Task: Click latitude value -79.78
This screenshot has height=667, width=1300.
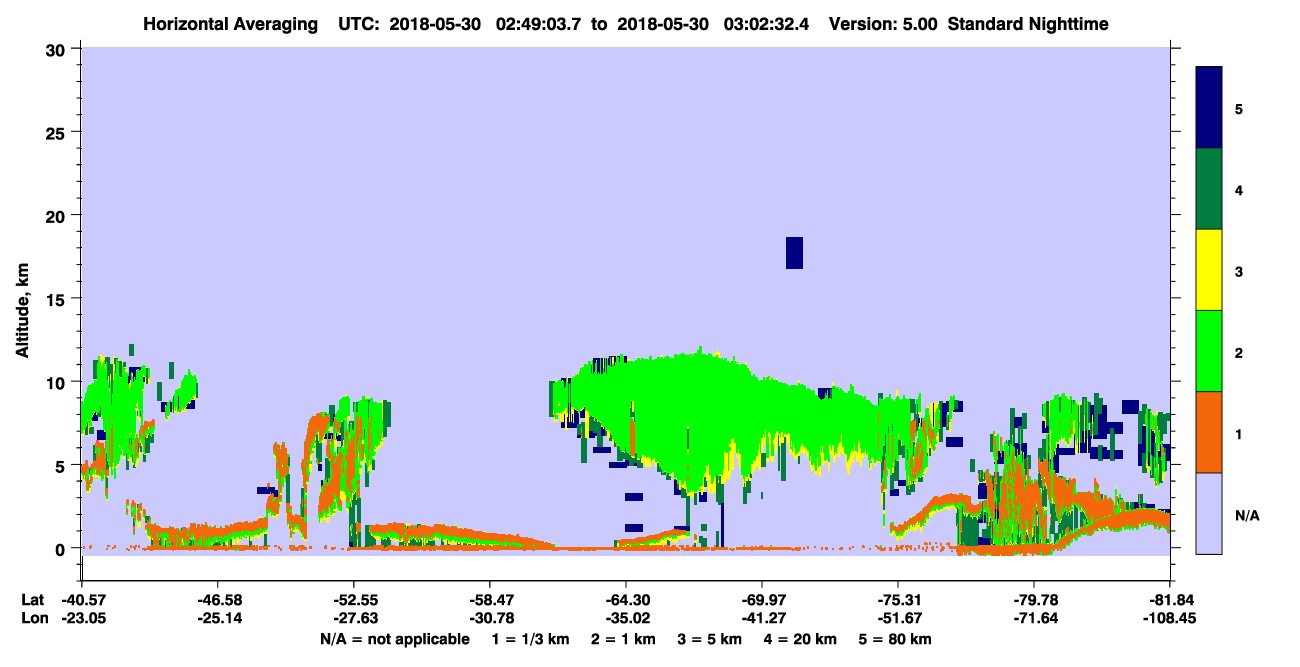Action: [1034, 600]
